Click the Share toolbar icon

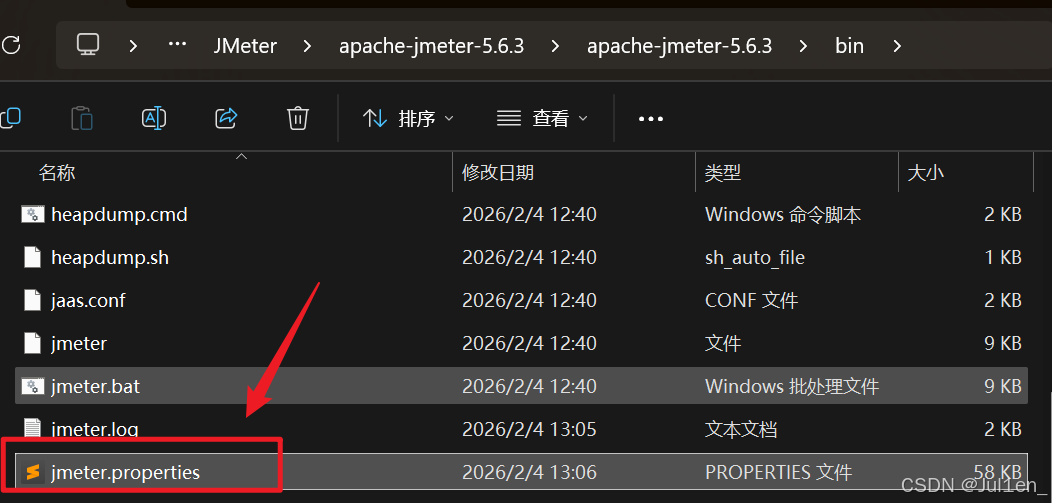226,119
